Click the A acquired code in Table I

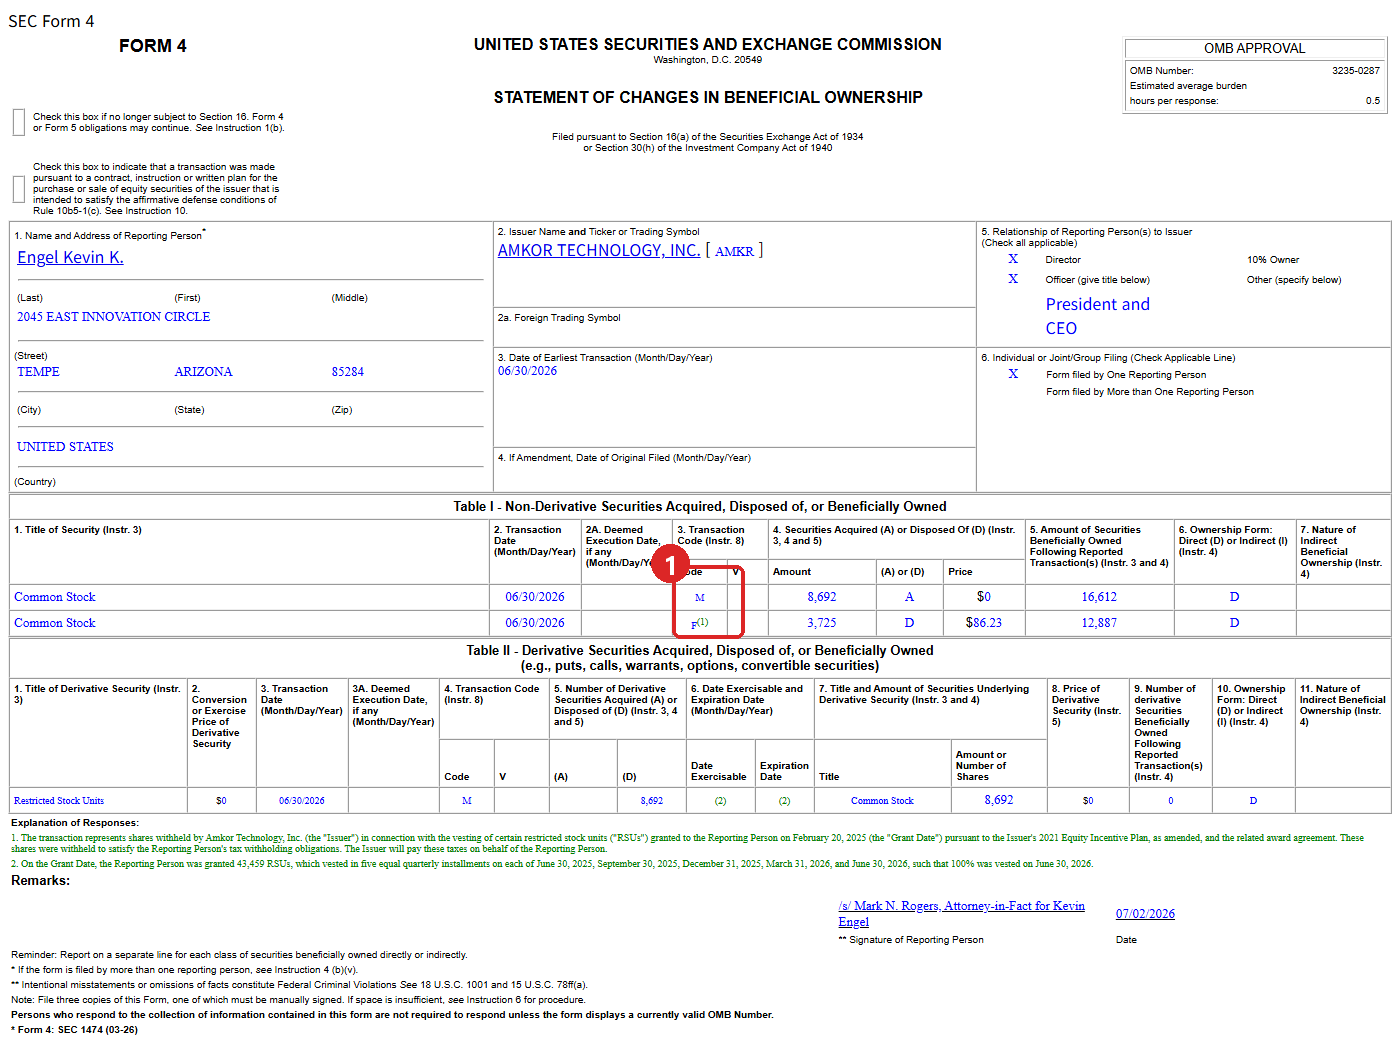click(x=909, y=597)
